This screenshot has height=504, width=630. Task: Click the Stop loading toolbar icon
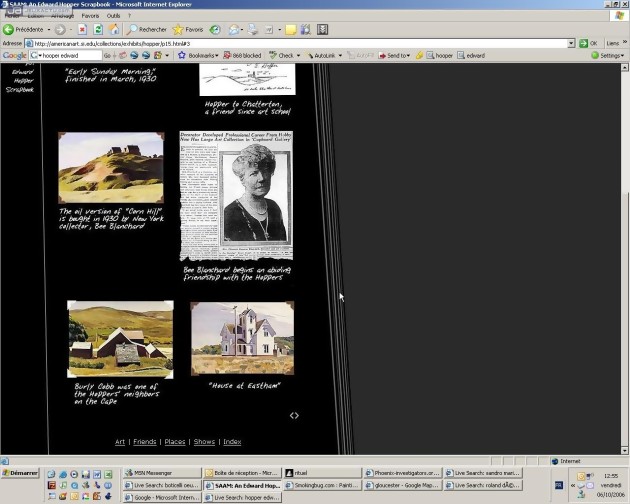82,30
